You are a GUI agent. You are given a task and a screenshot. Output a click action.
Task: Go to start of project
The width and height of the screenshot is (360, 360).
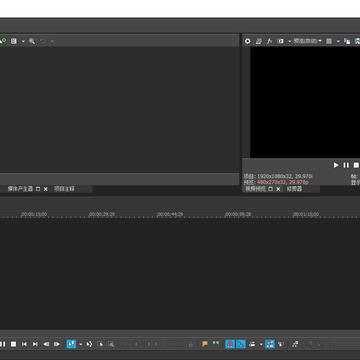tap(24, 344)
